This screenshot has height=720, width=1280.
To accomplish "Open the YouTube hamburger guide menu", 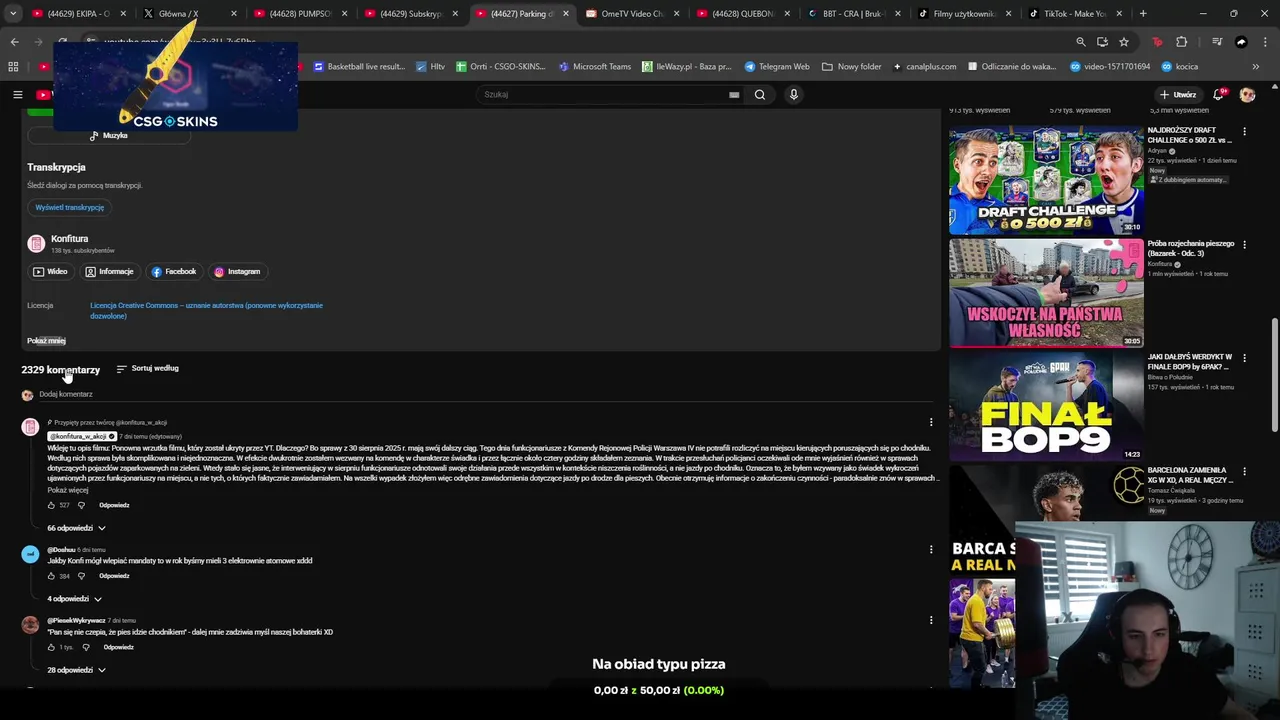I will point(17,95).
